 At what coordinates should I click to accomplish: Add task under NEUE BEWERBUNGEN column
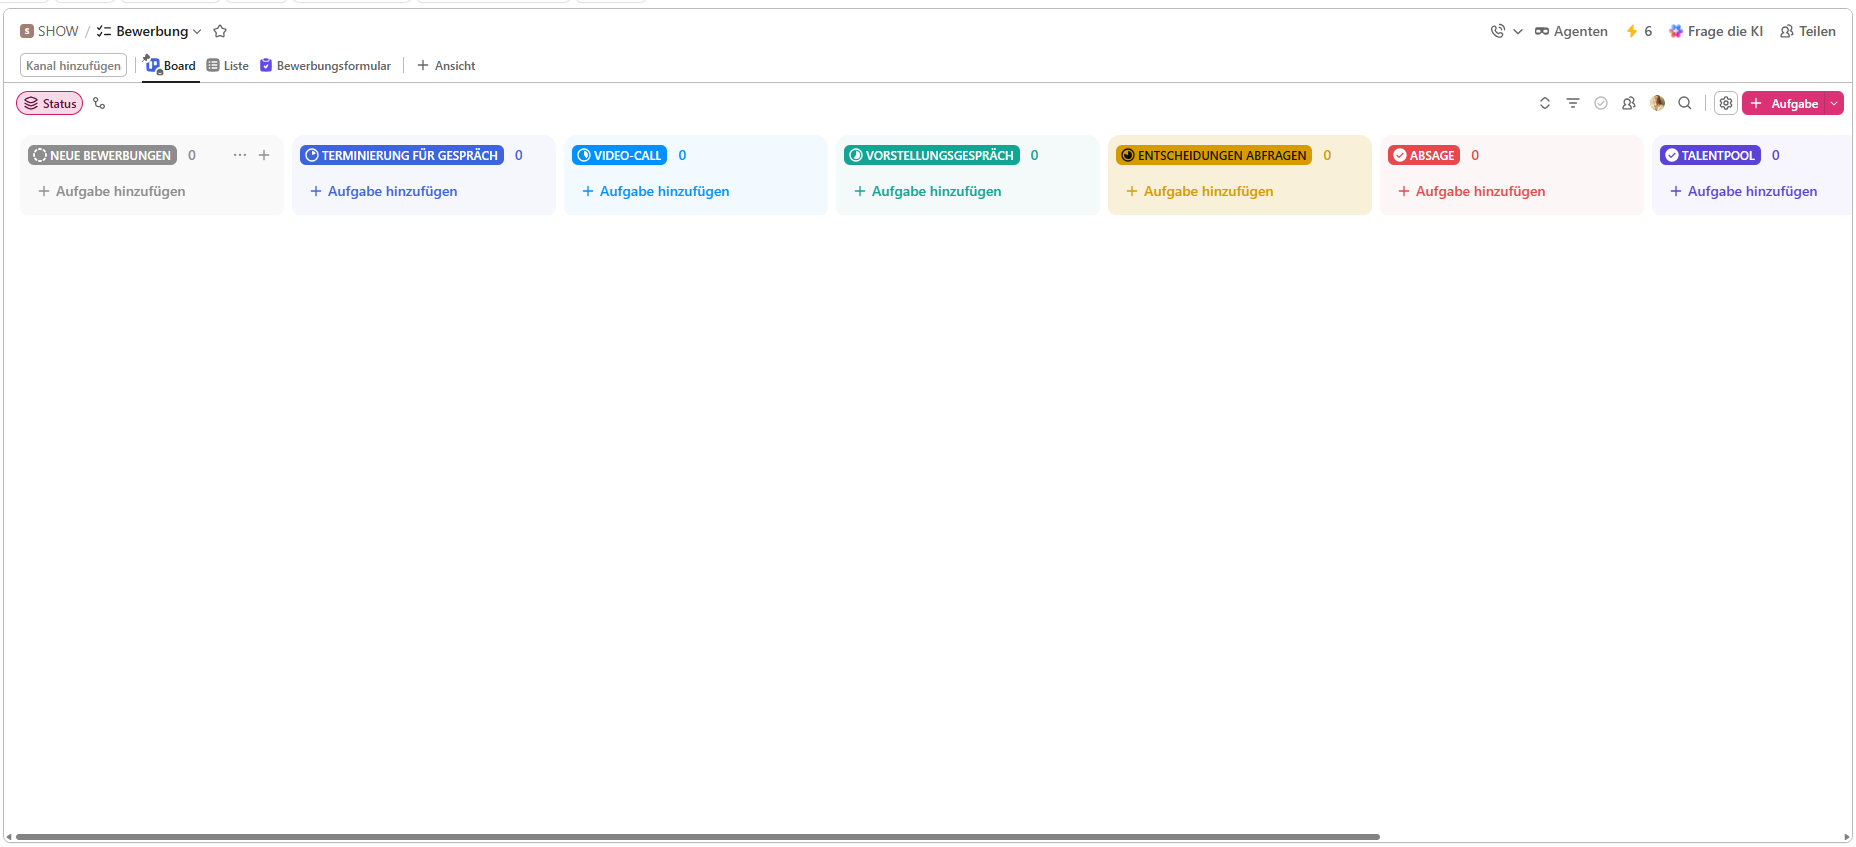(x=111, y=191)
